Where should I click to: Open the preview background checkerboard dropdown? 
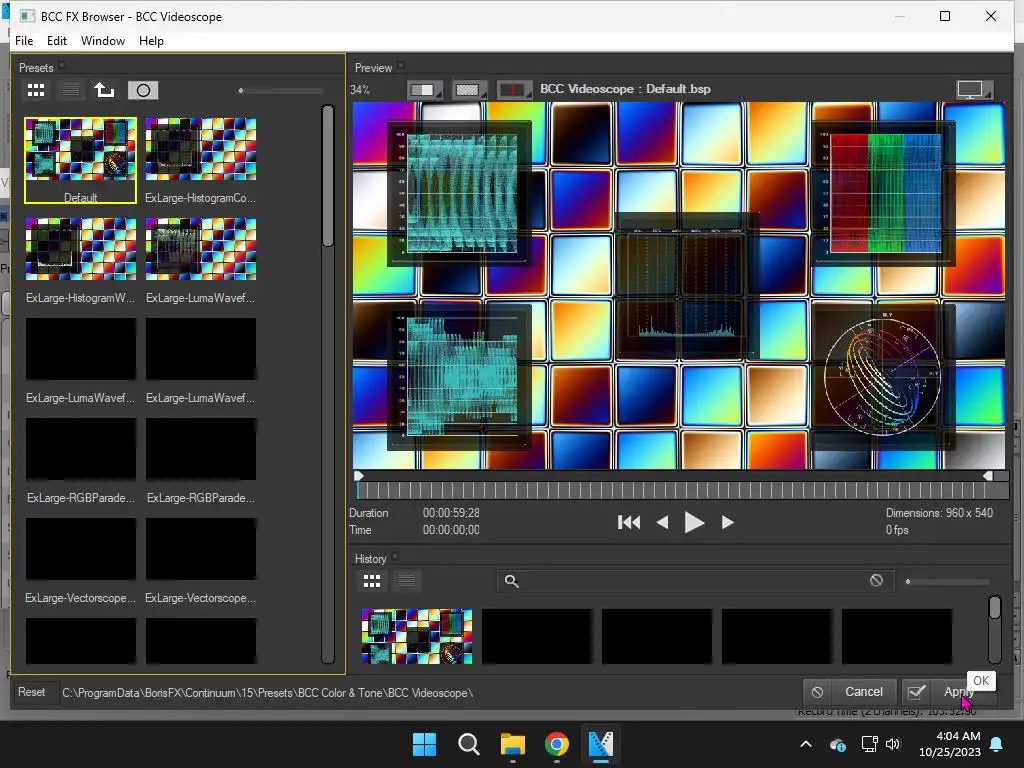click(469, 89)
